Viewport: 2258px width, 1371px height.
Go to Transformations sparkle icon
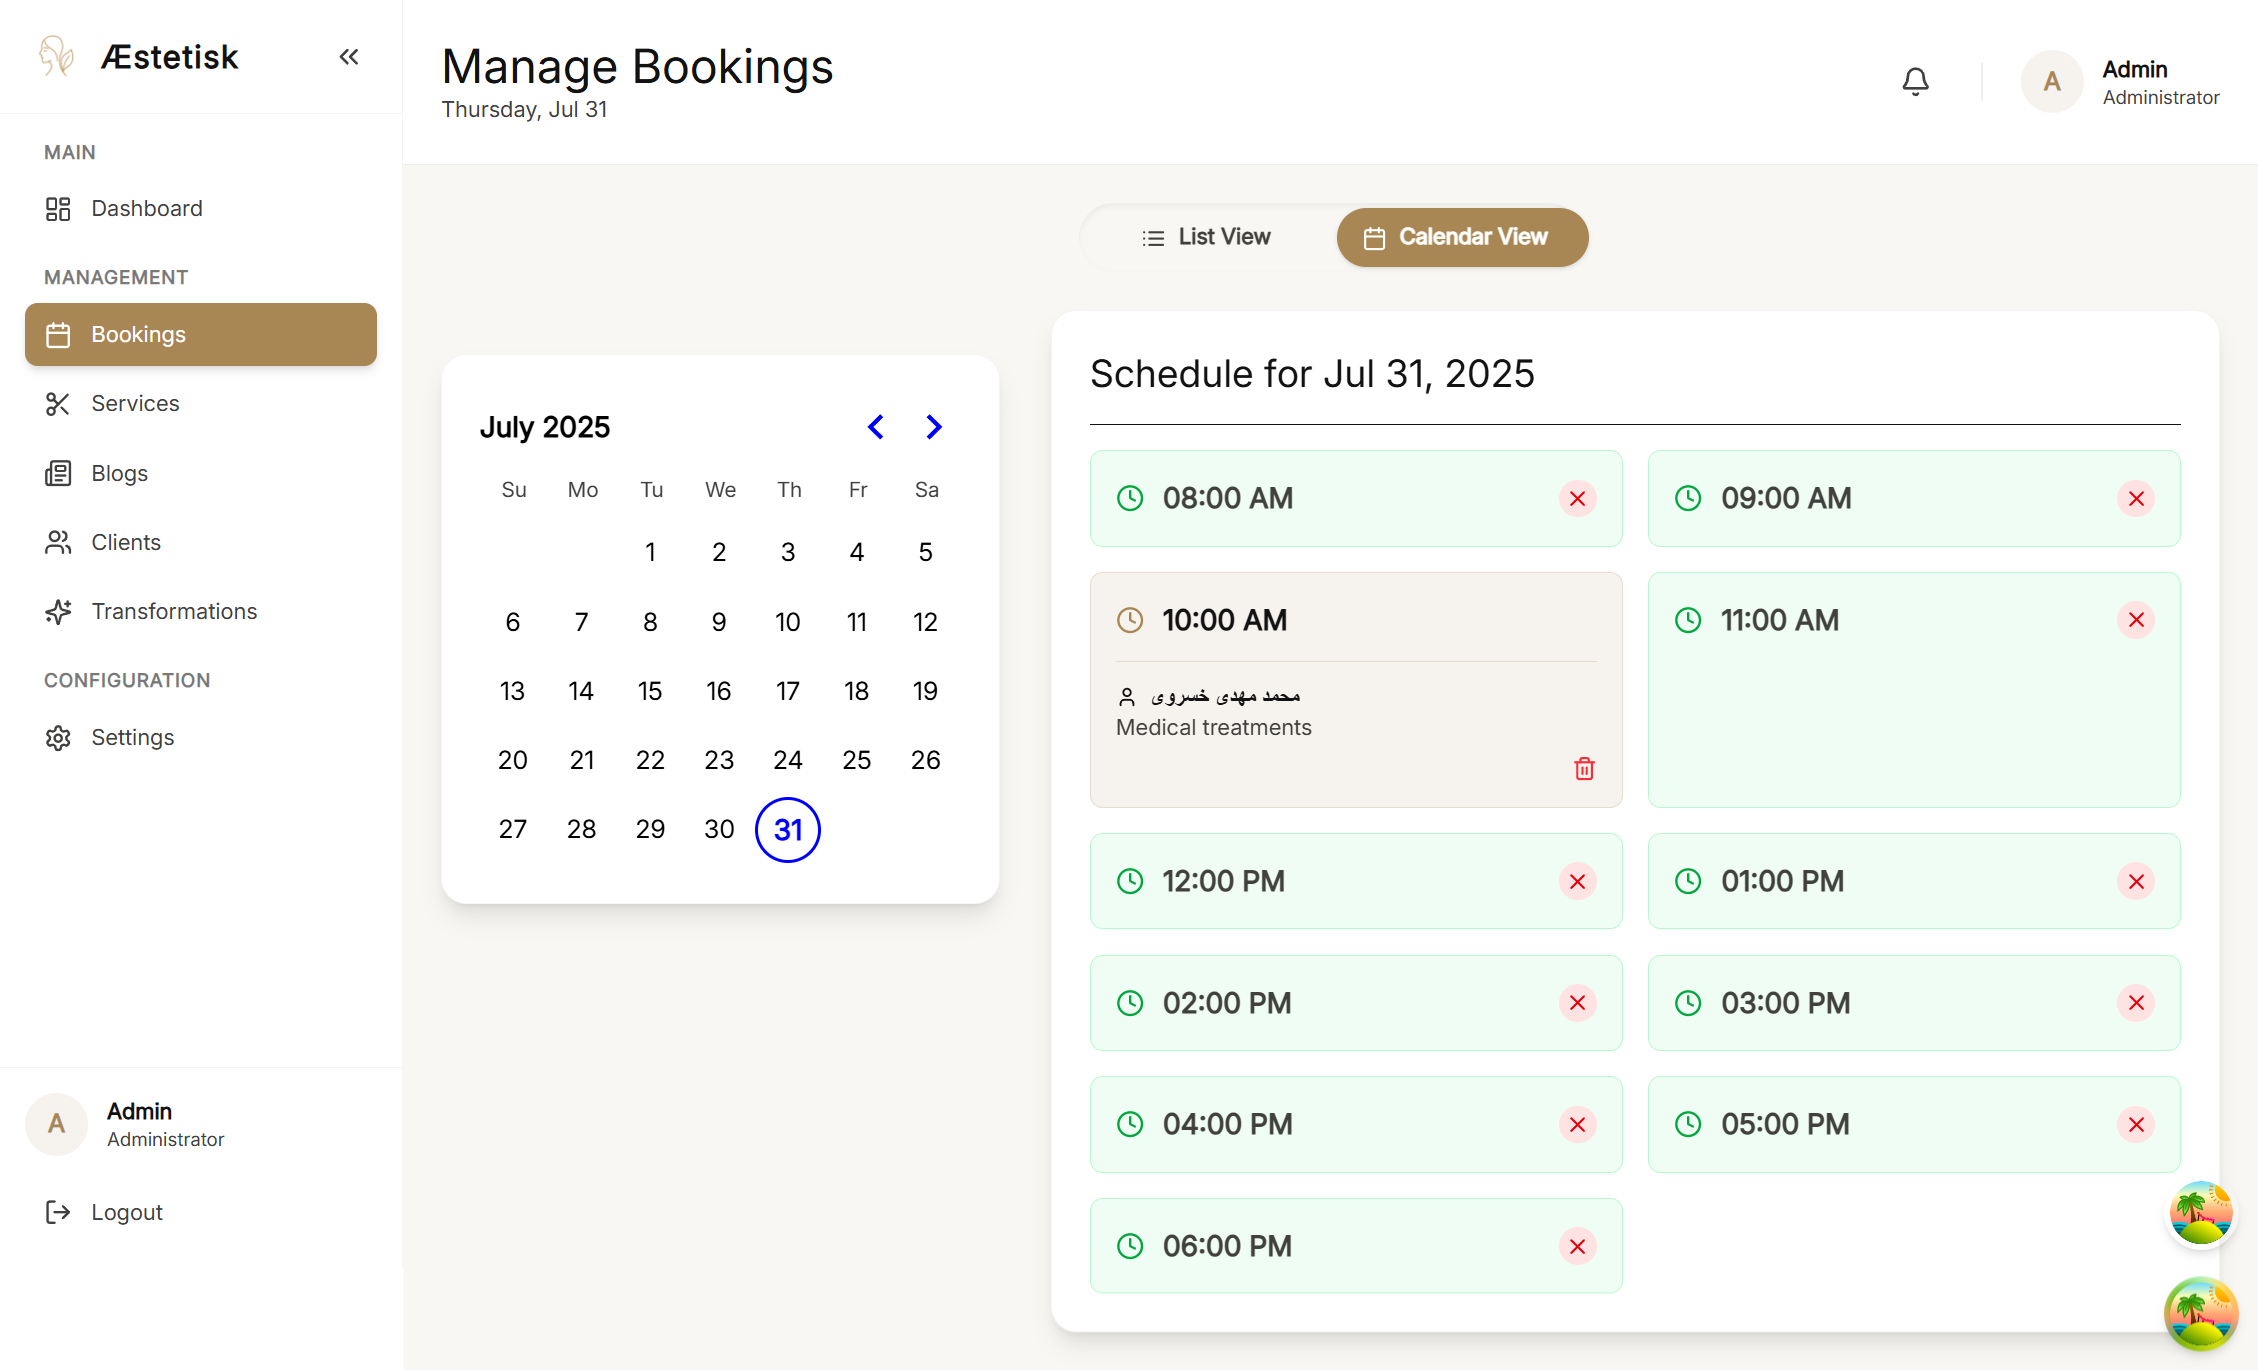58,611
